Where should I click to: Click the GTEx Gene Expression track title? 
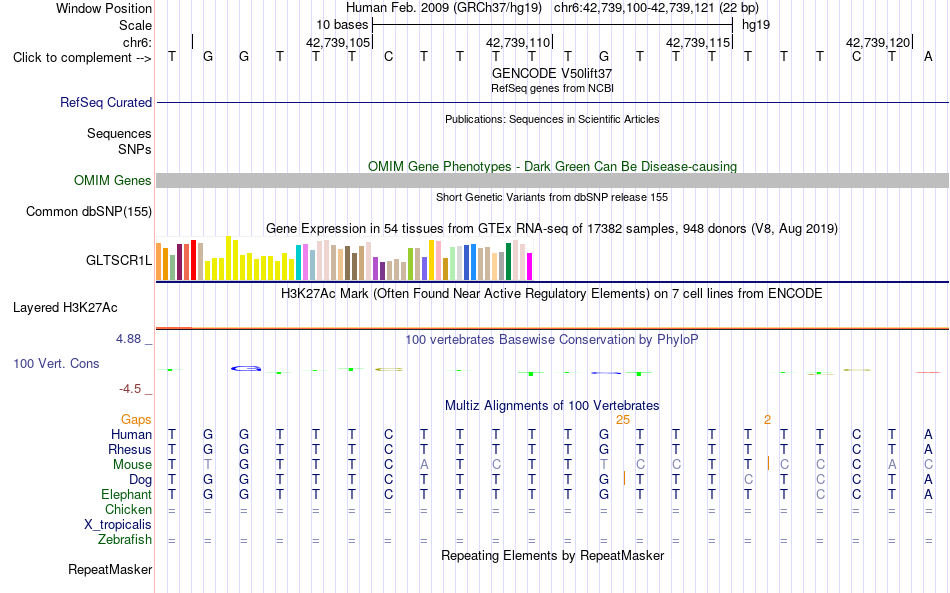(552, 228)
